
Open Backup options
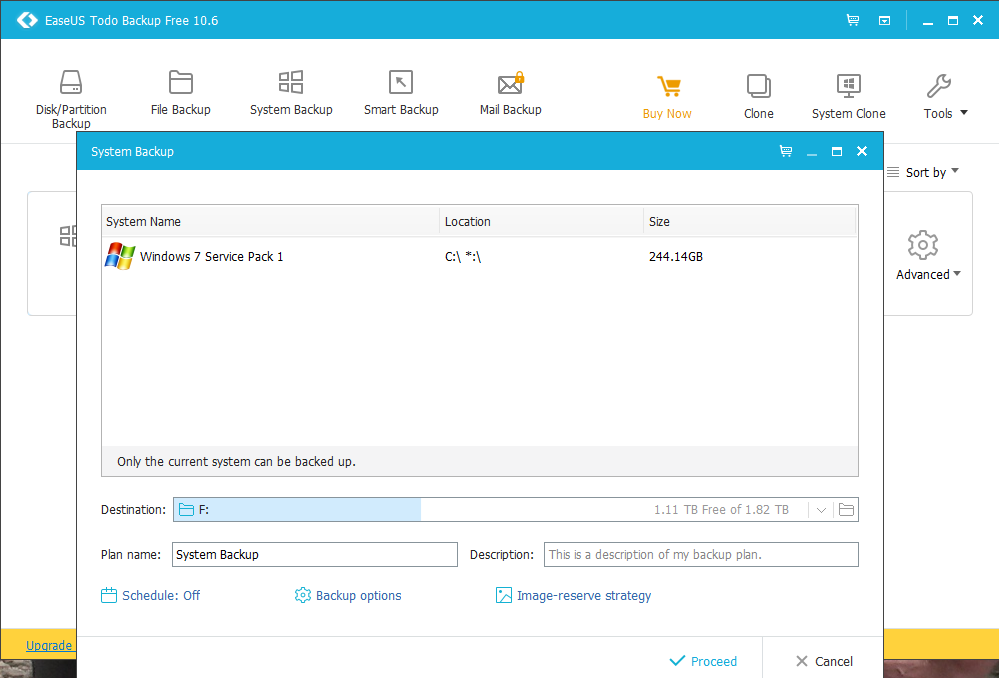348,595
